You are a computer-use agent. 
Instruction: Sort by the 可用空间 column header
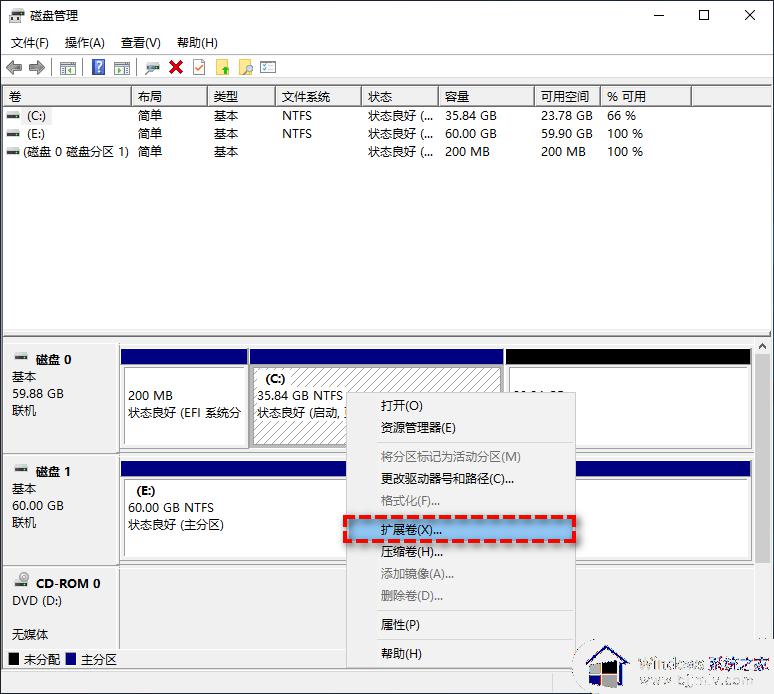click(x=568, y=96)
